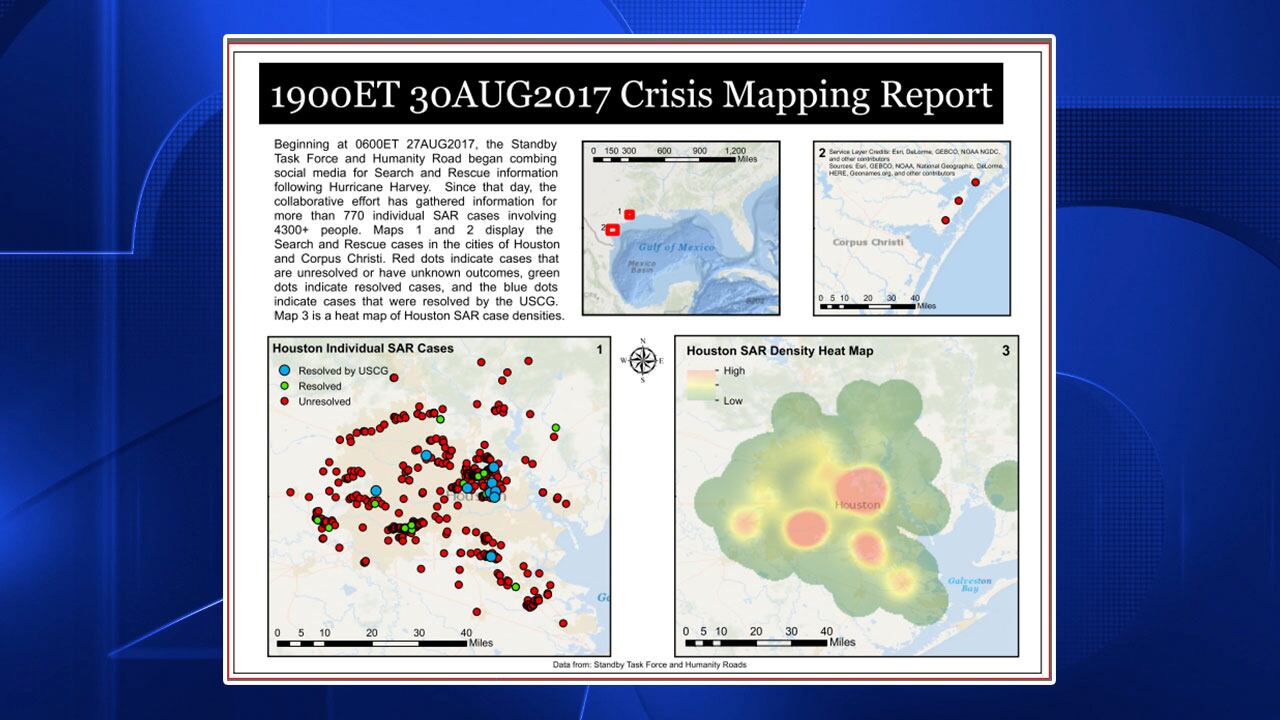Click the Low label in heat map legend

(x=733, y=400)
